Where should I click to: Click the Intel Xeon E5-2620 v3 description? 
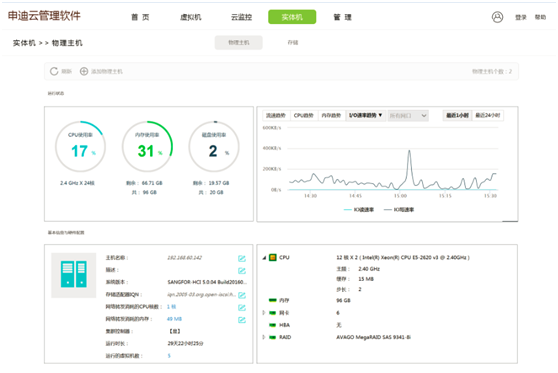point(403,257)
